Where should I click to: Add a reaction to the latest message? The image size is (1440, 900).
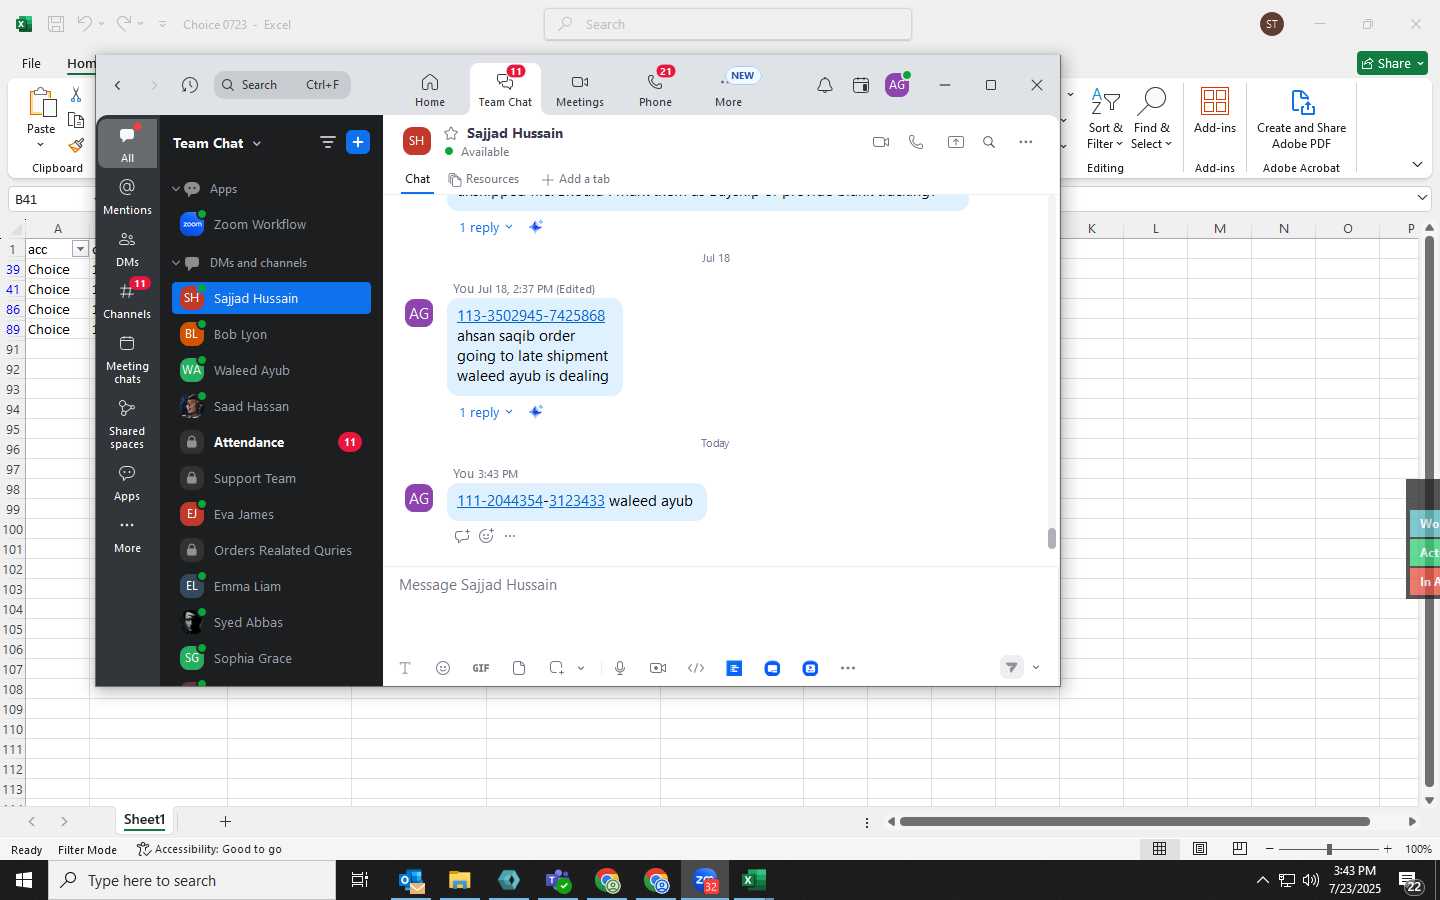point(486,536)
